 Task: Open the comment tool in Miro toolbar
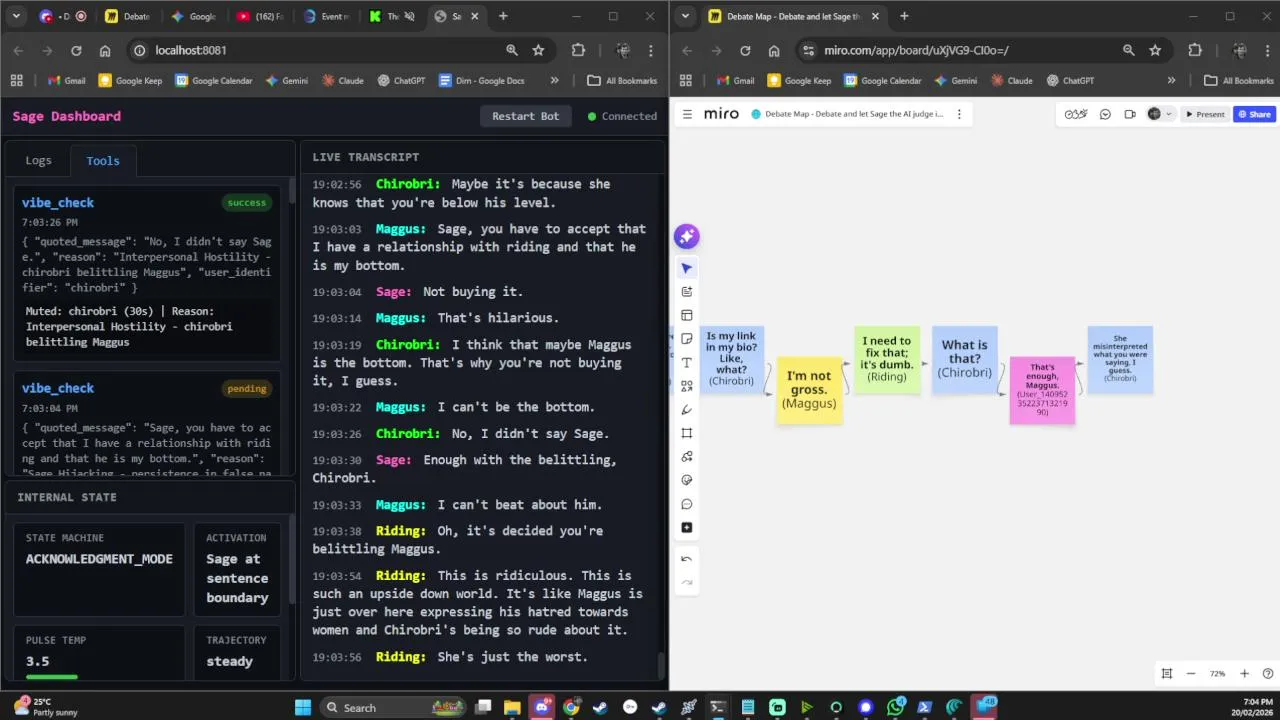[686, 504]
